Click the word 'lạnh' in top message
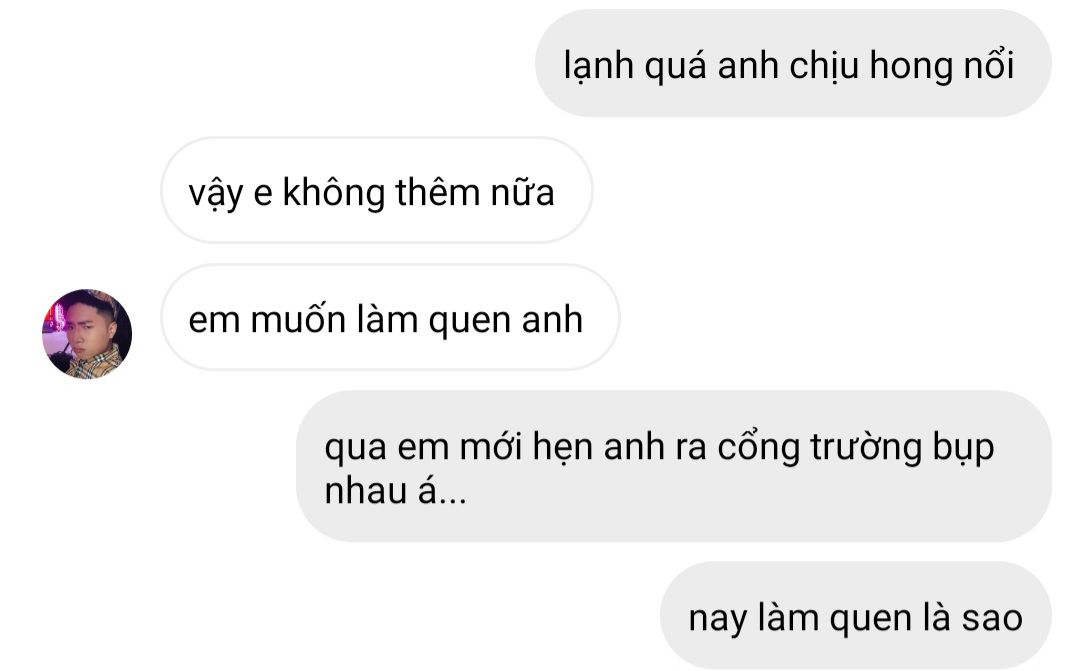The height and width of the screenshot is (671, 1080). (x=599, y=67)
